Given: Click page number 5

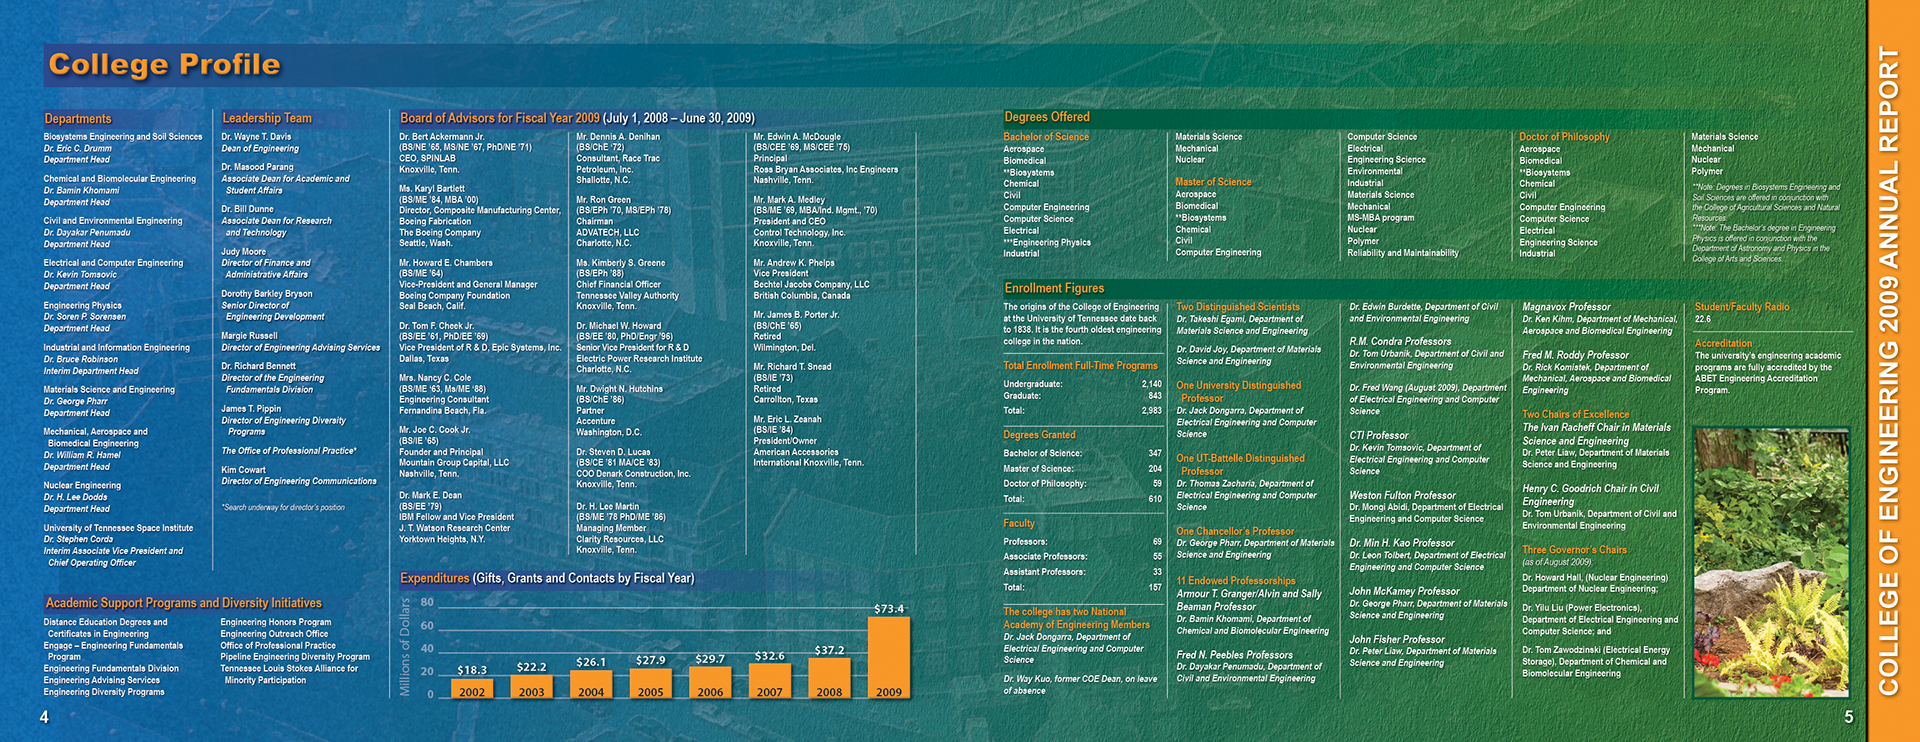Looking at the screenshot, I should pos(1848,717).
